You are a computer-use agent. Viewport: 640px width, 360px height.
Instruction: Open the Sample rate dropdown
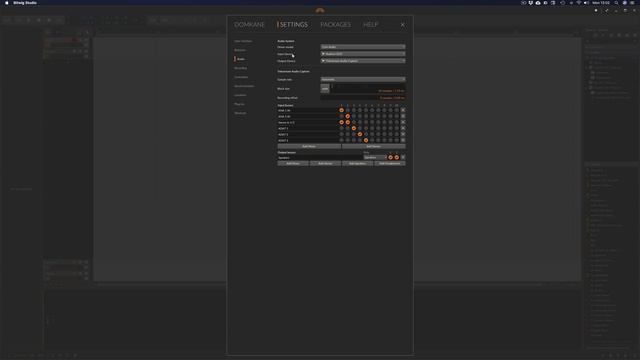[363, 80]
